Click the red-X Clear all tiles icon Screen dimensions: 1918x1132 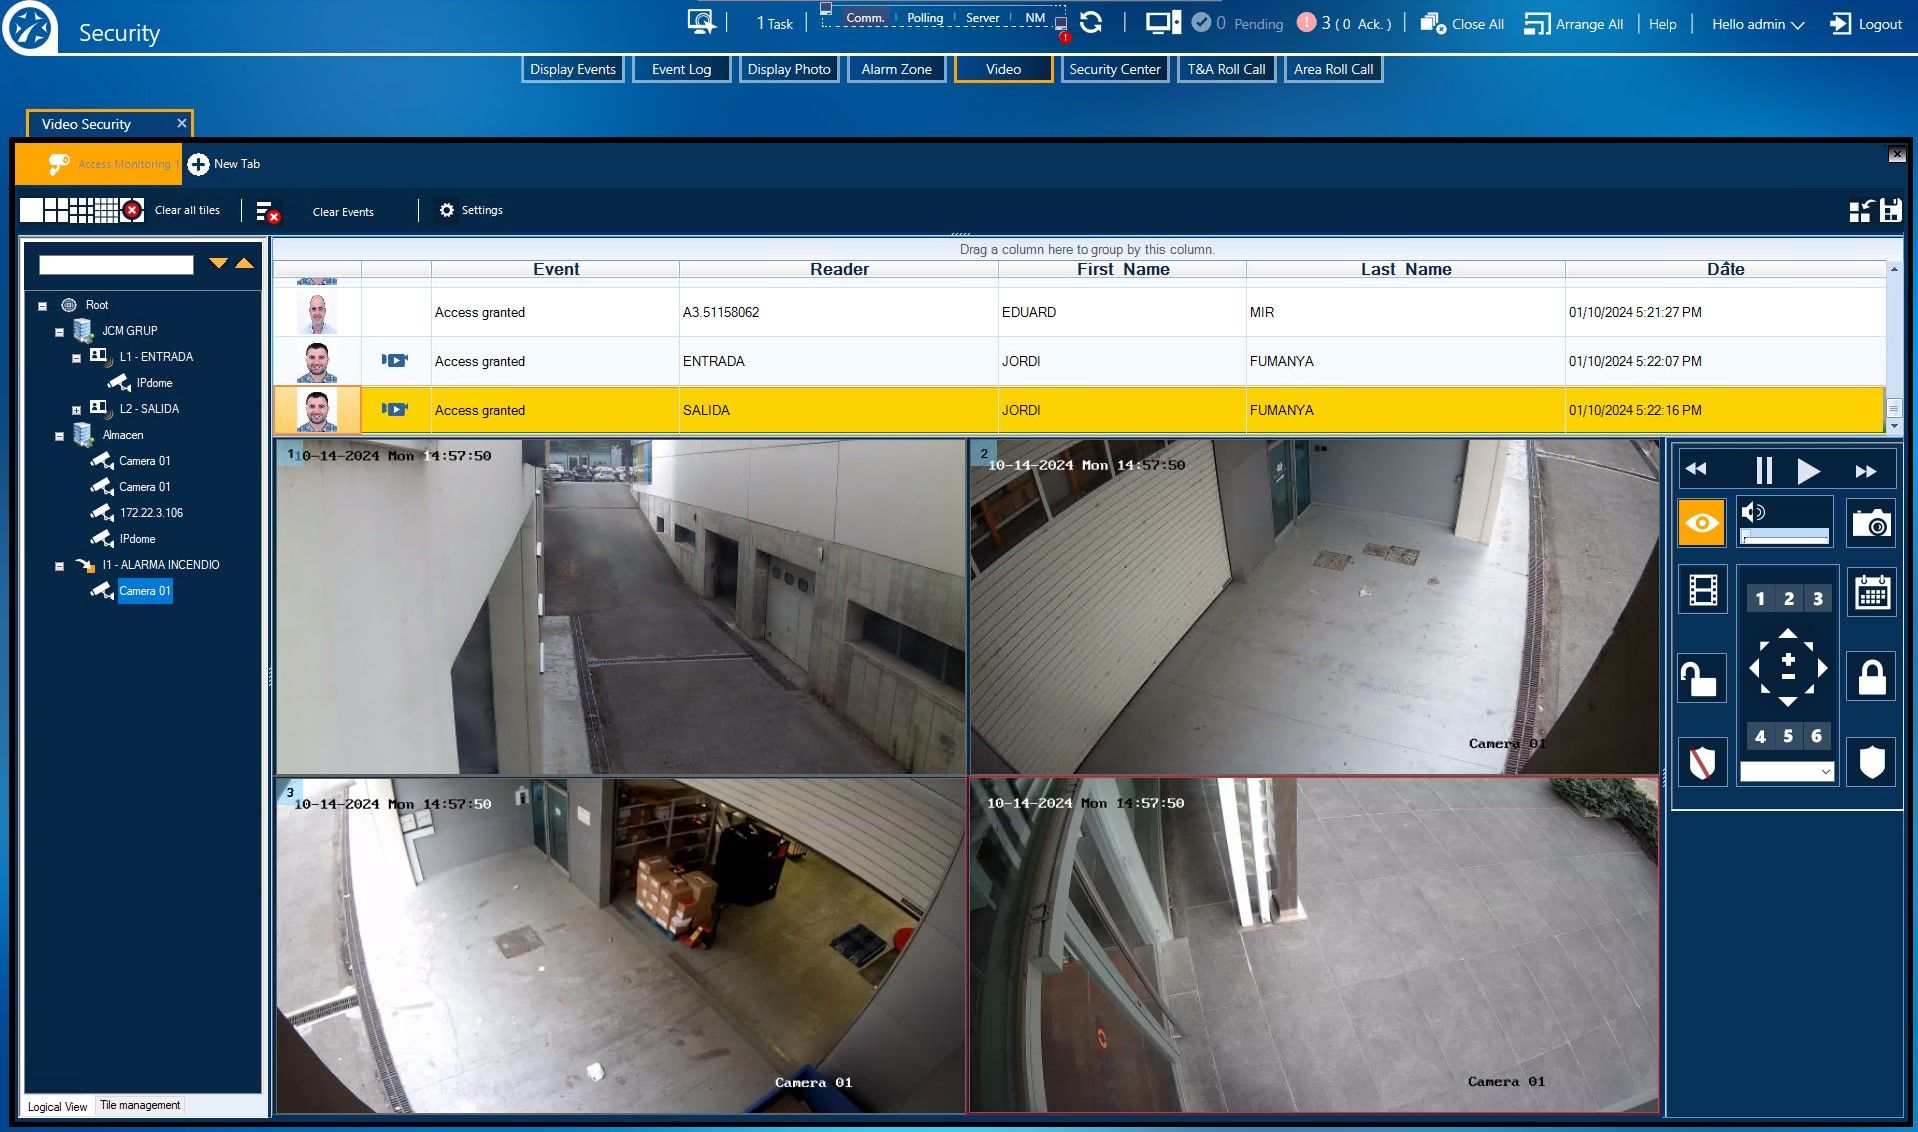coord(132,210)
